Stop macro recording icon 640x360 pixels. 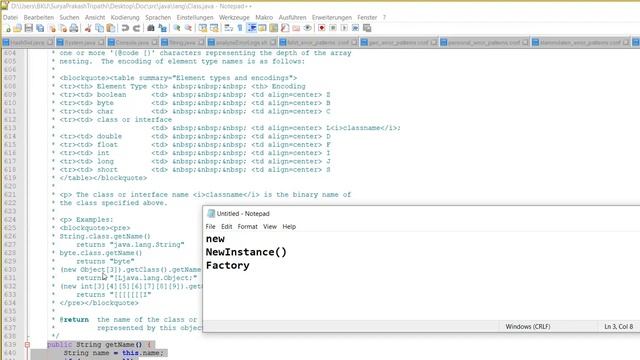pos(333,28)
